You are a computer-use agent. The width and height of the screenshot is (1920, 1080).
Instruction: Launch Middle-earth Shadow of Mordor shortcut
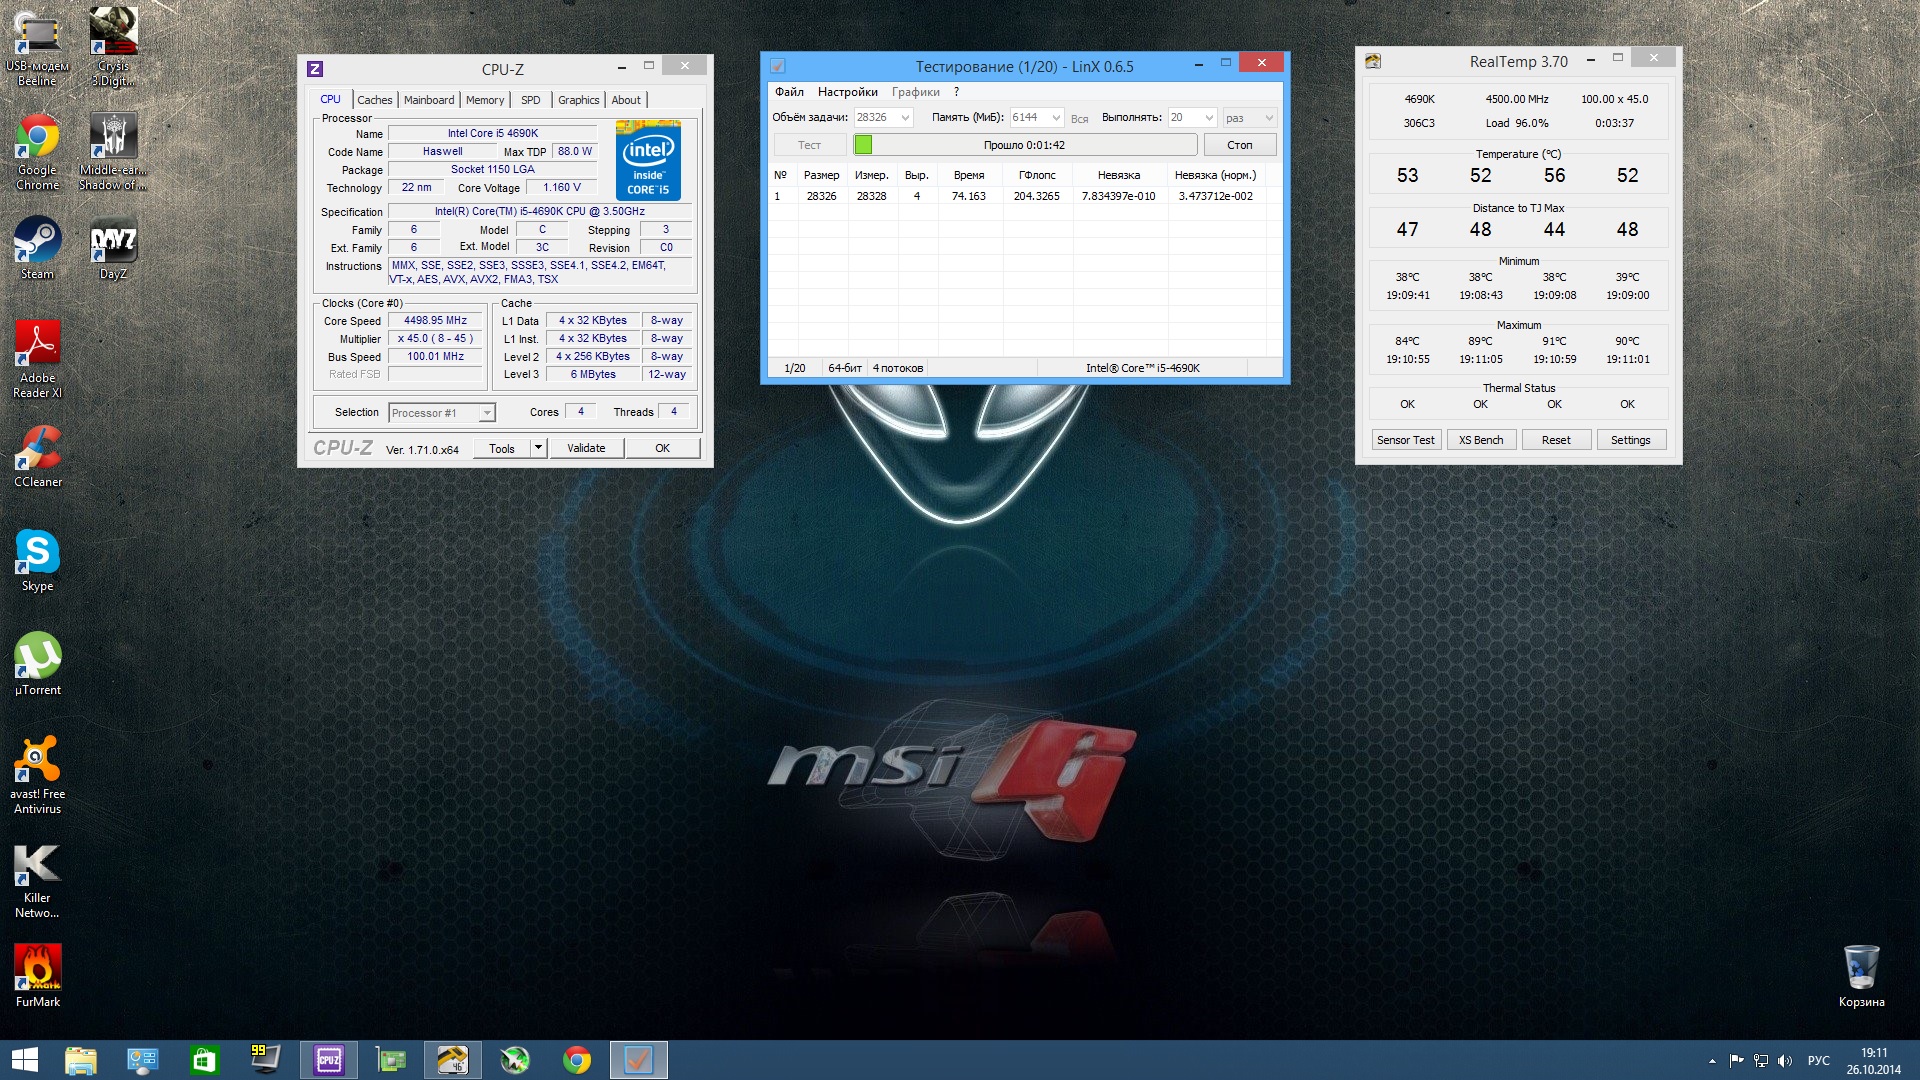click(113, 152)
